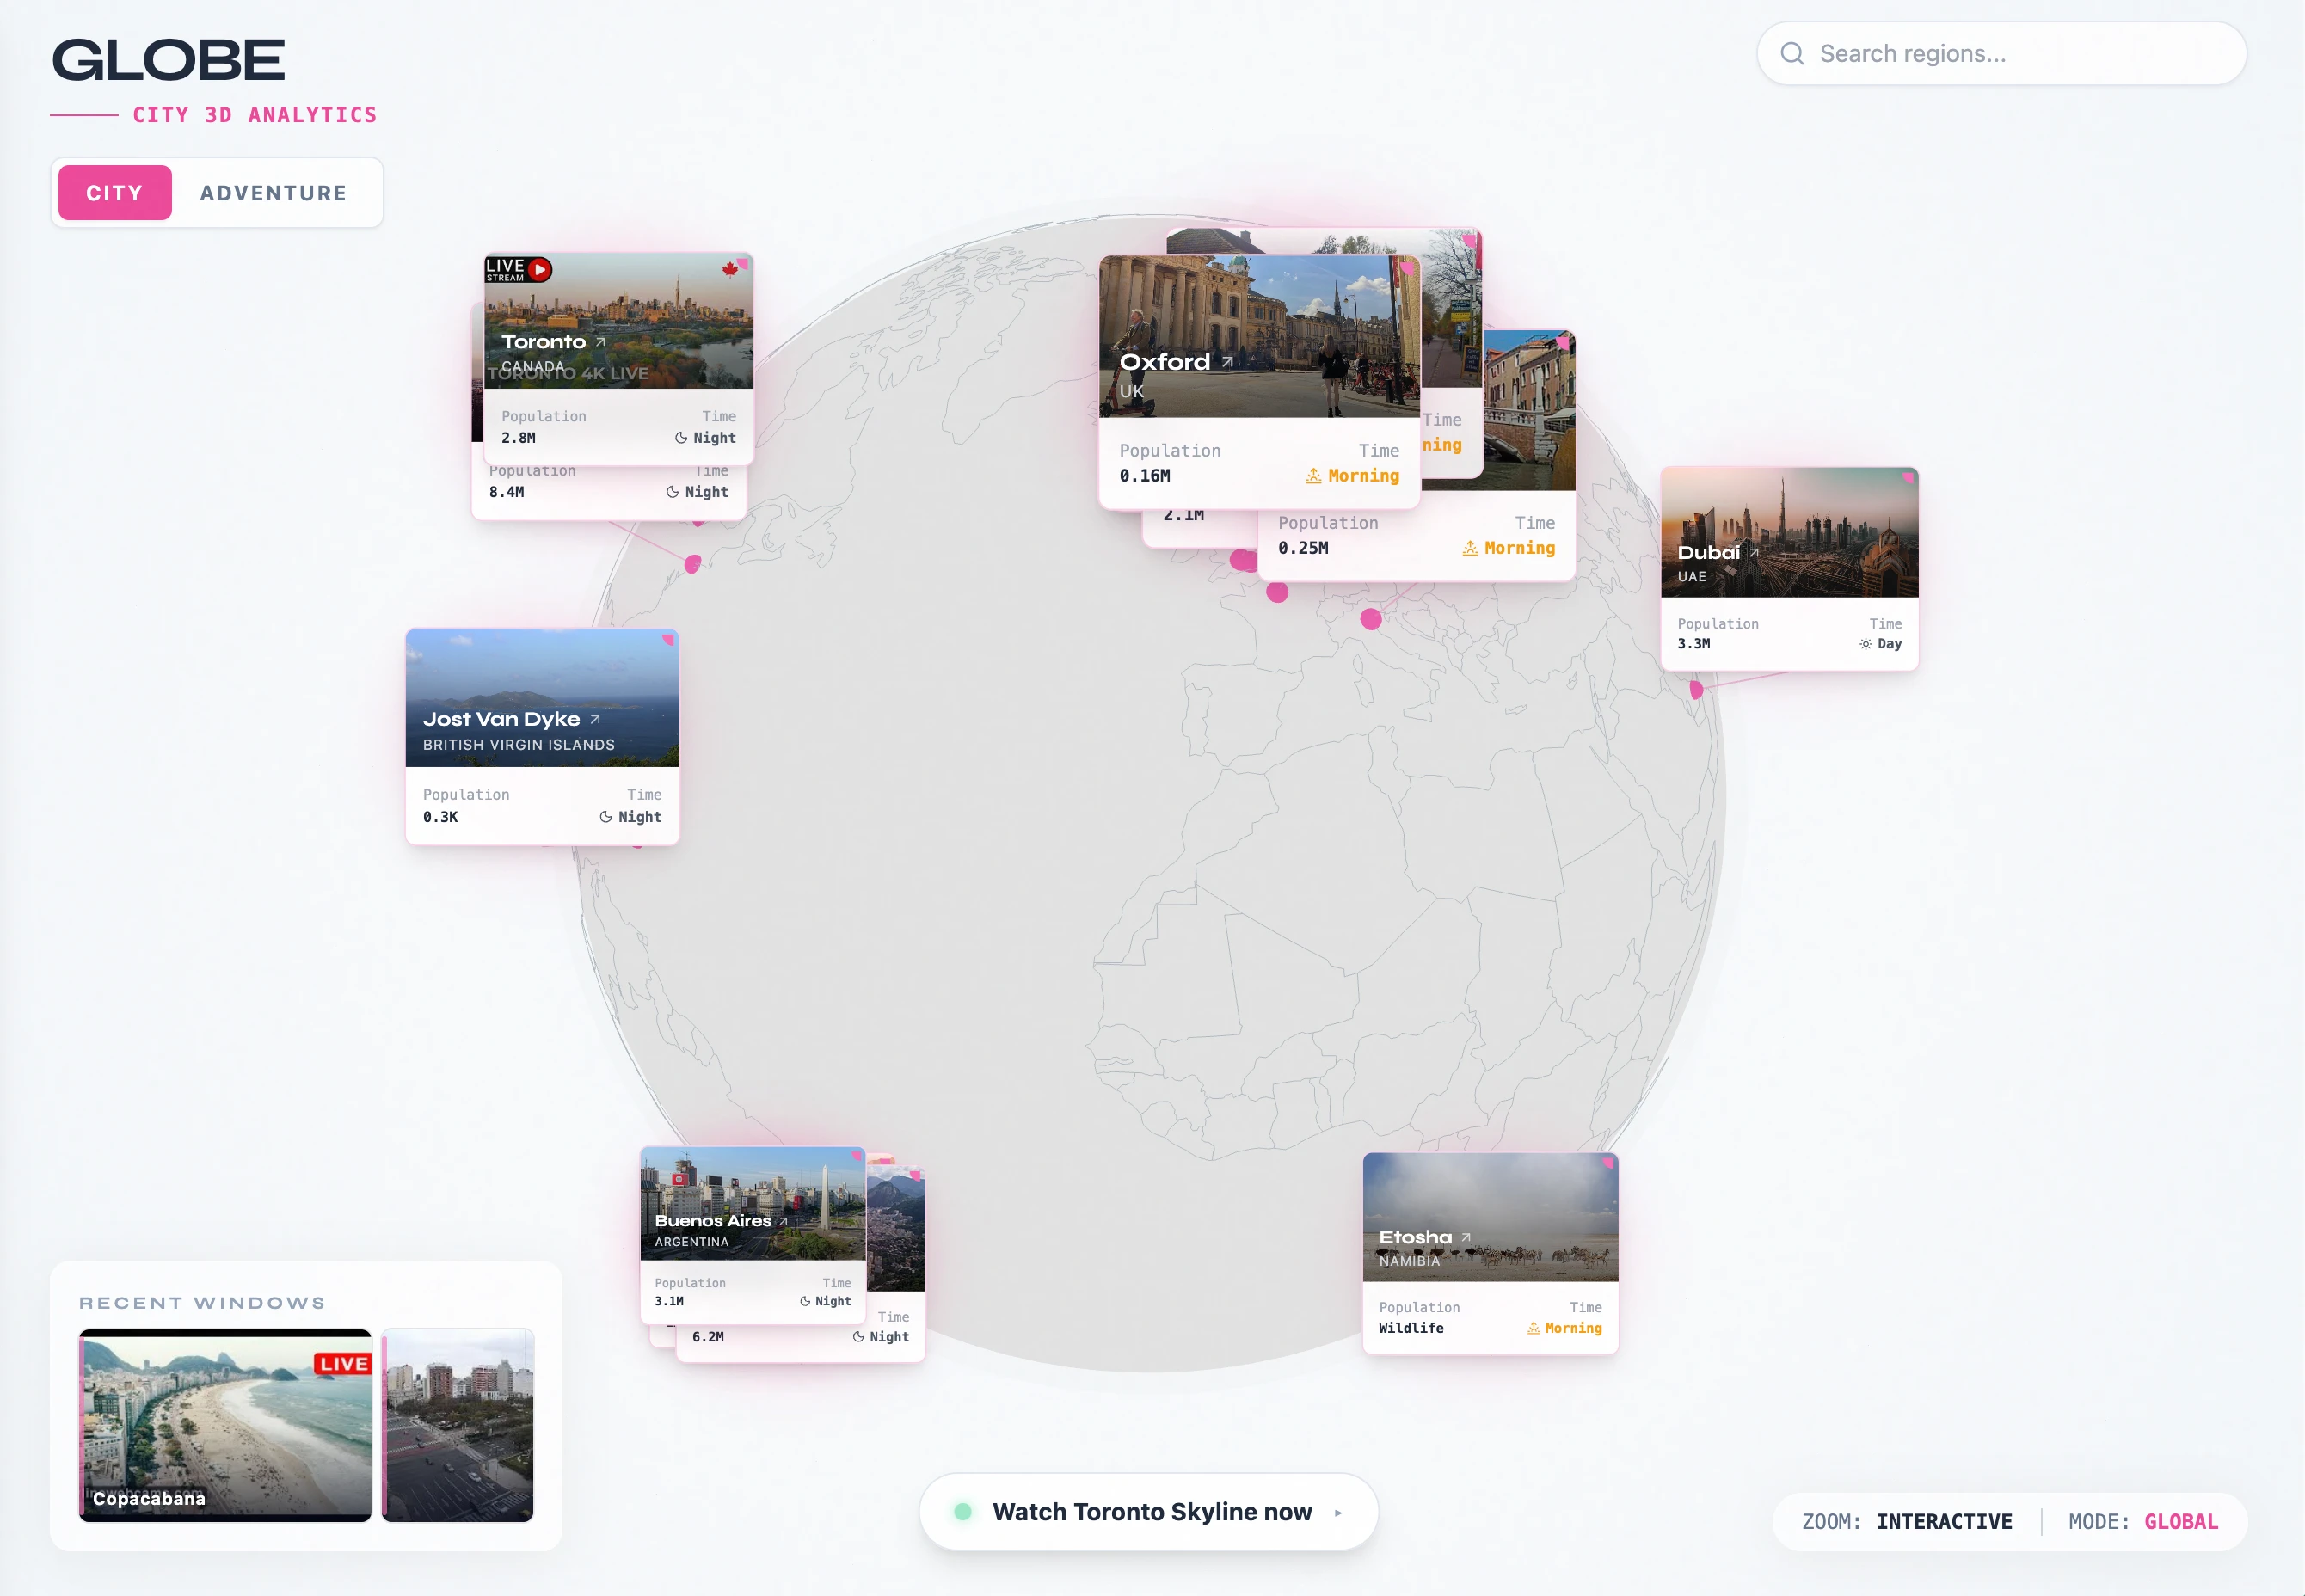2305x1596 pixels.
Task: Open the Etosha card title
Action: tap(1415, 1238)
